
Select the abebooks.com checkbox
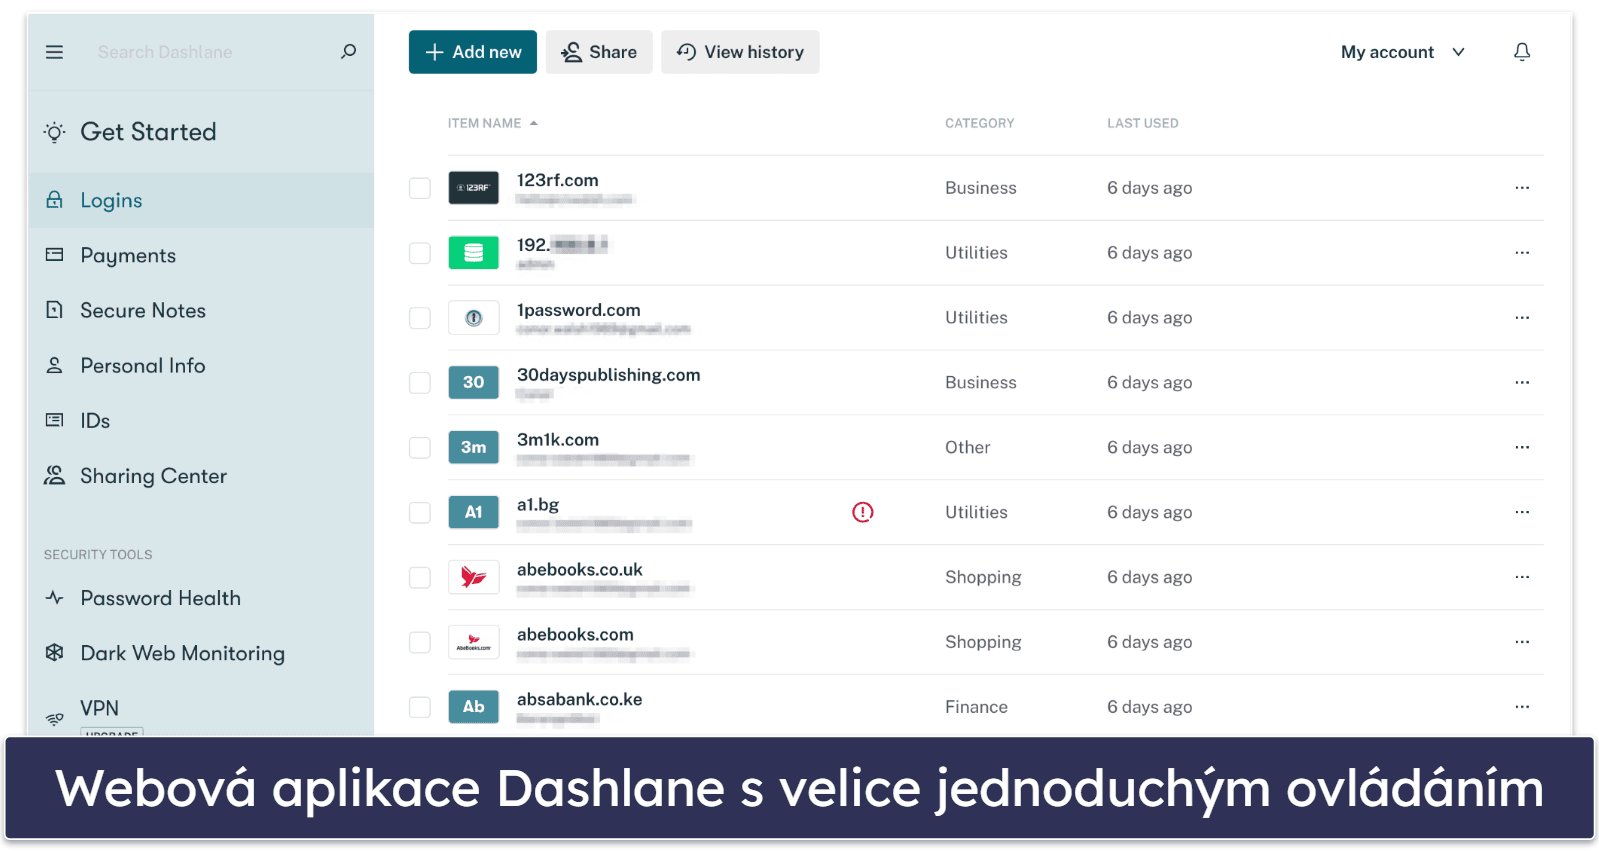pyautogui.click(x=420, y=642)
